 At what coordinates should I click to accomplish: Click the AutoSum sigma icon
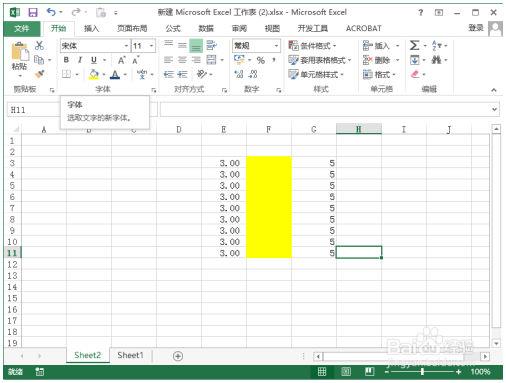pyautogui.click(x=414, y=45)
